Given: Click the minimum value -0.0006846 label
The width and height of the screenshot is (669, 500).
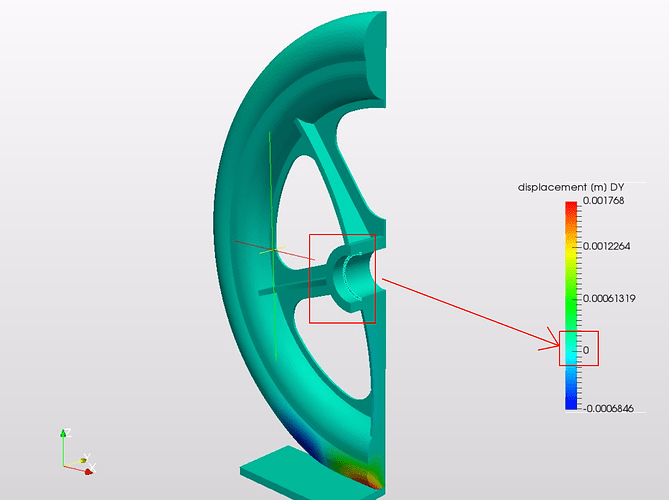Looking at the screenshot, I should pyautogui.click(x=608, y=408).
